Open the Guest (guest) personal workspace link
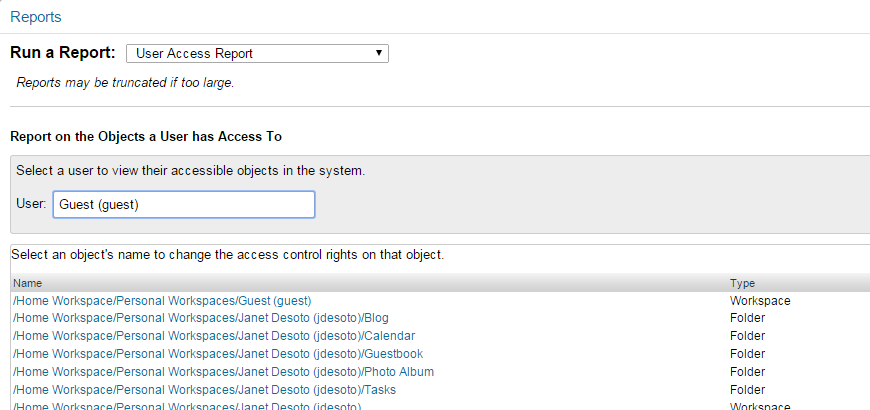 pos(162,300)
